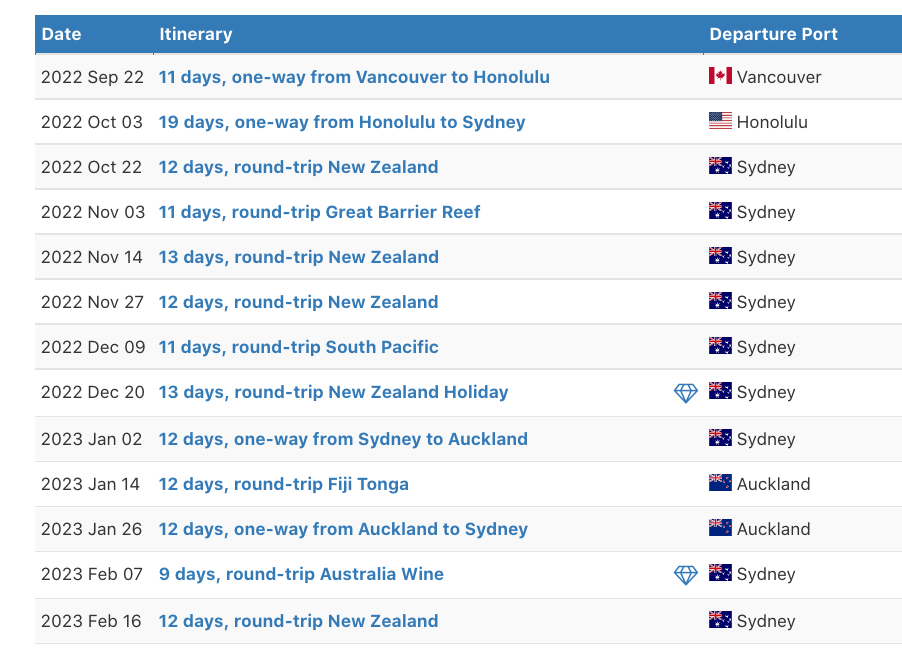Screen dimensions: 902x650
Task: Sort table by Departure Port header
Action: pyautogui.click(x=773, y=34)
